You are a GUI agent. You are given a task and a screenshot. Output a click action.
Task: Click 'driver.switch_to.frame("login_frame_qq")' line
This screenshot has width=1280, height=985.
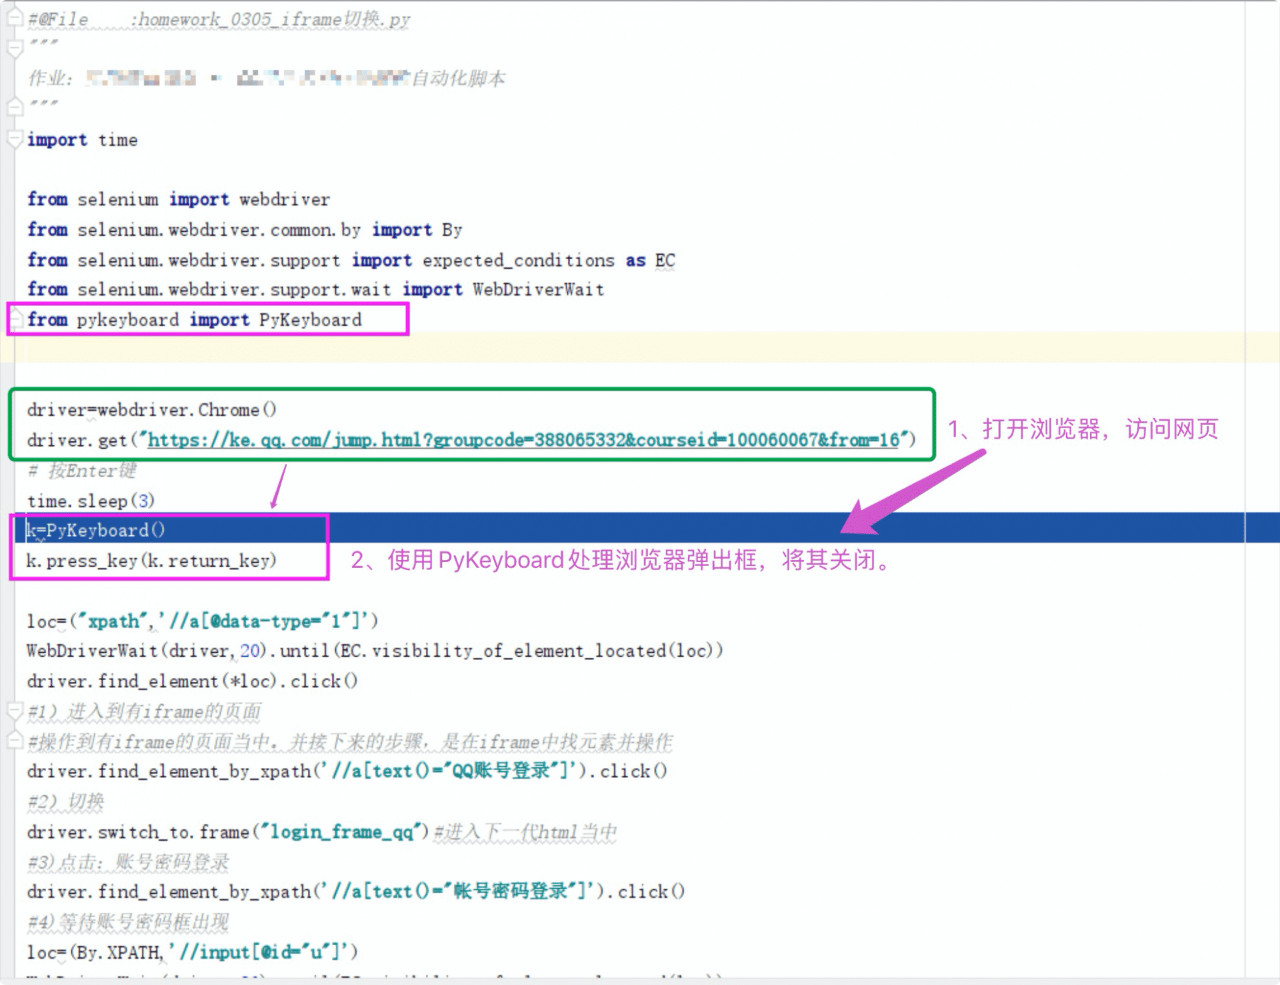click(x=228, y=832)
